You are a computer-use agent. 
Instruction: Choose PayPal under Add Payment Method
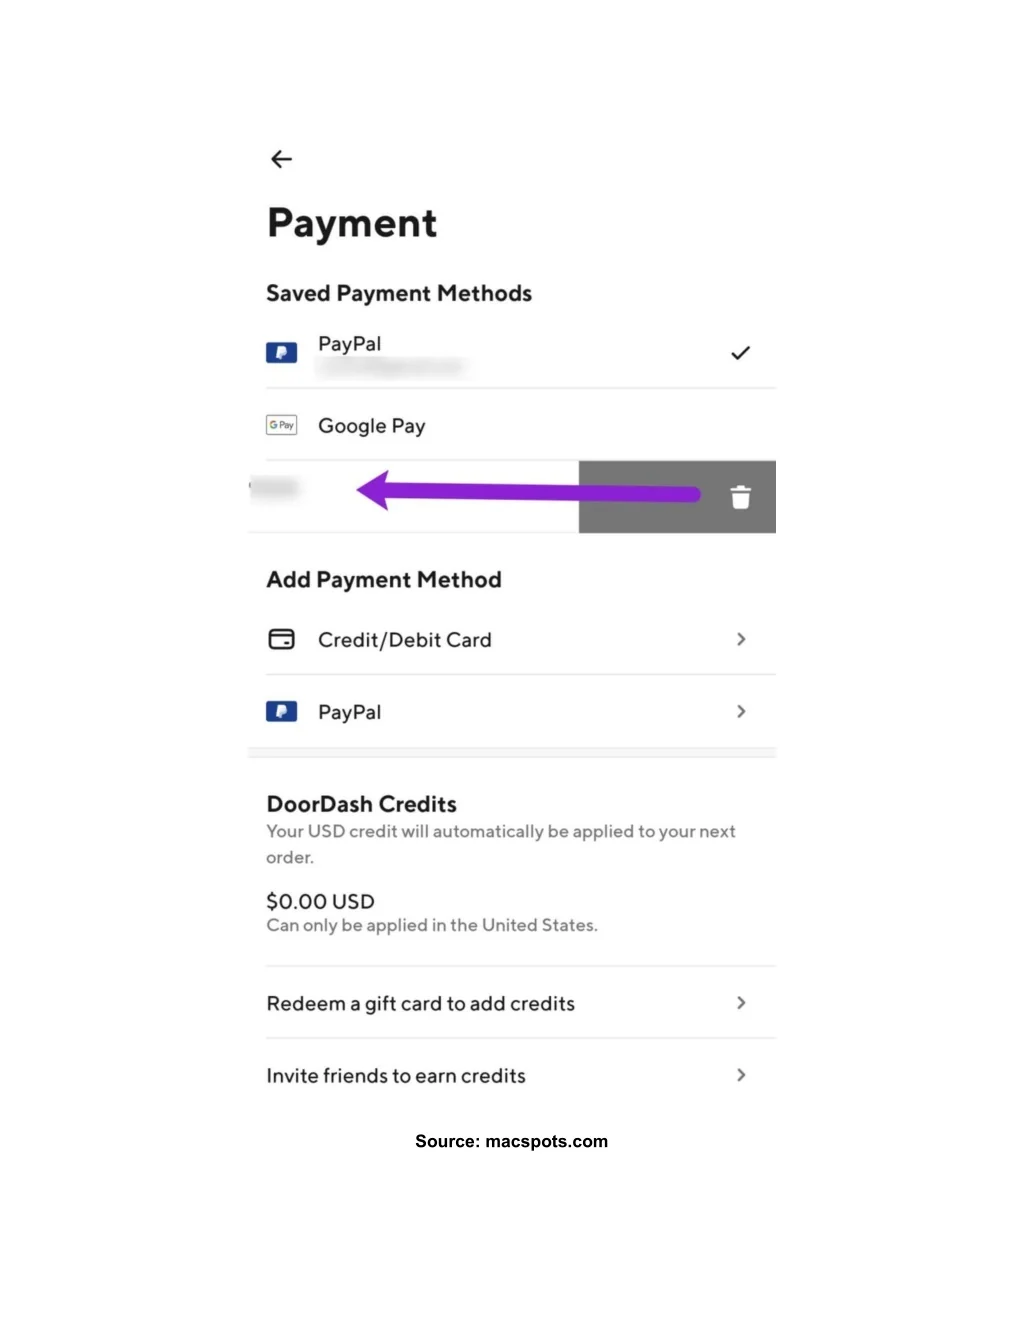coord(350,713)
